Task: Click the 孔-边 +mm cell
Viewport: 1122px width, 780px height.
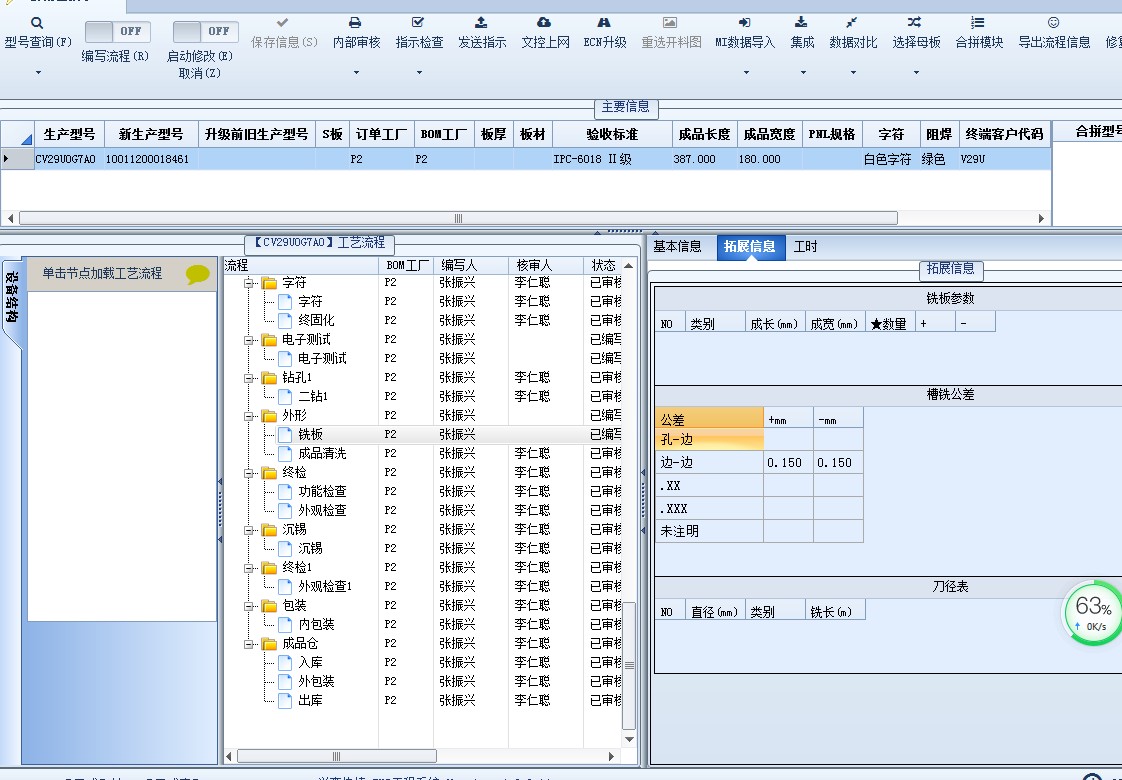Action: pyautogui.click(x=788, y=439)
